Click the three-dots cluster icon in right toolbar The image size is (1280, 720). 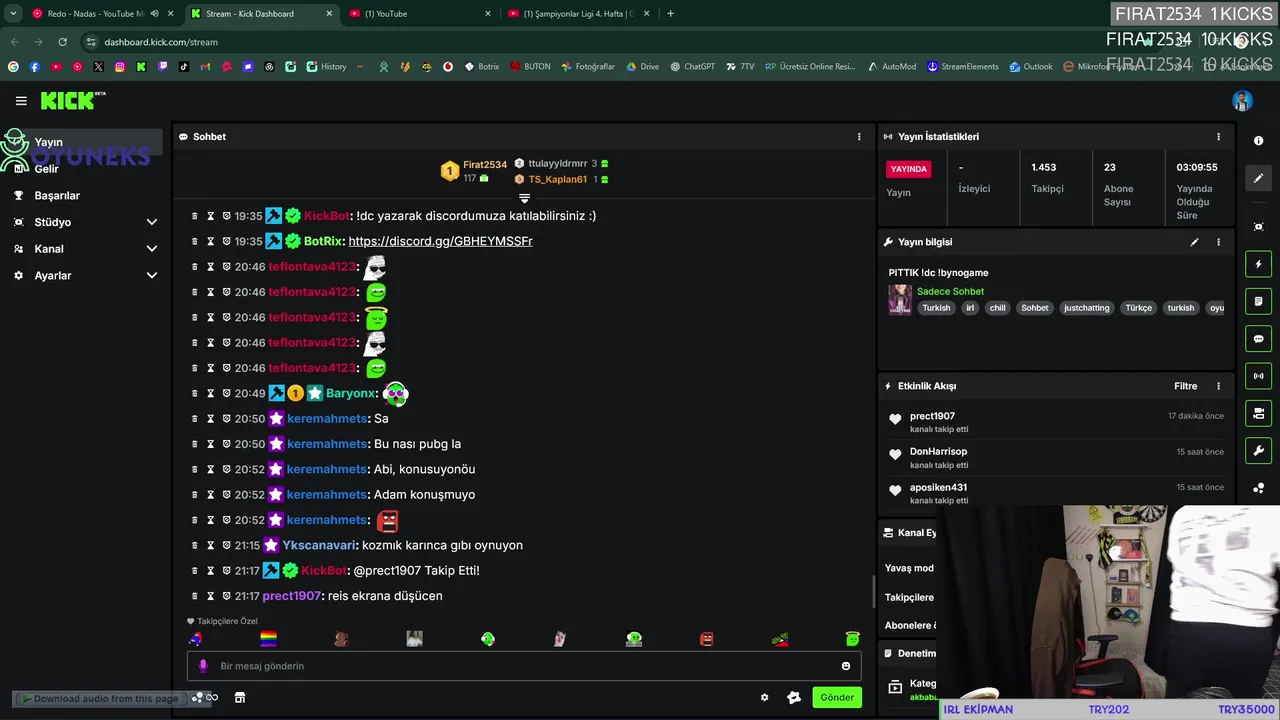pos(1258,488)
